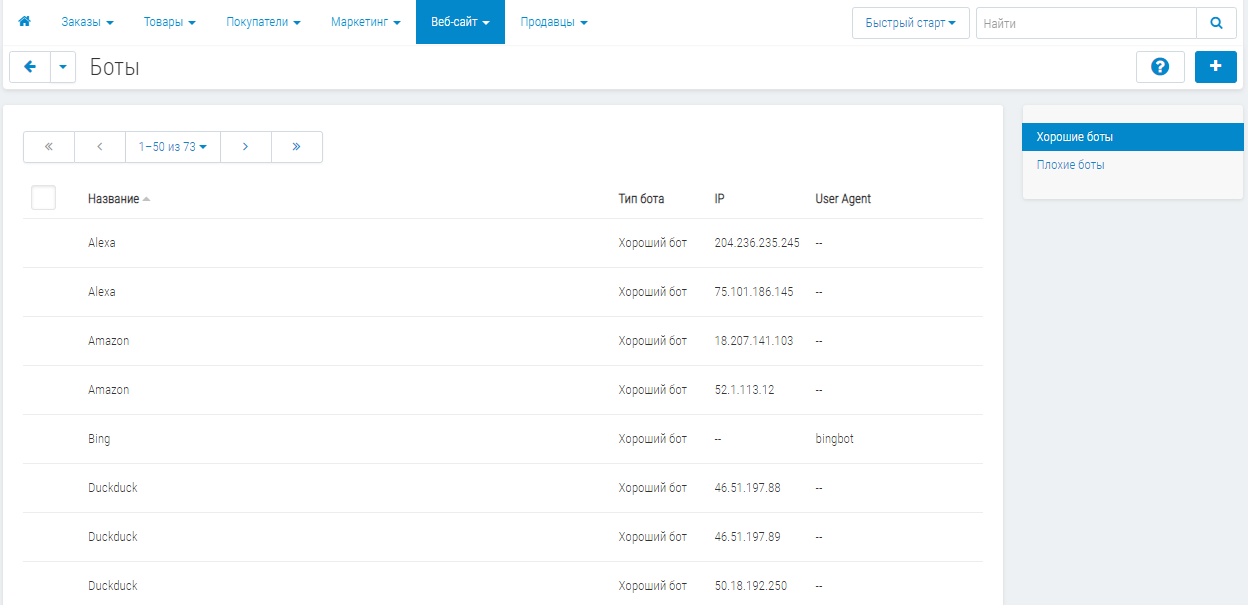This screenshot has height=605, width=1248.
Task: Go back using the left arrow button
Action: [x=30, y=67]
